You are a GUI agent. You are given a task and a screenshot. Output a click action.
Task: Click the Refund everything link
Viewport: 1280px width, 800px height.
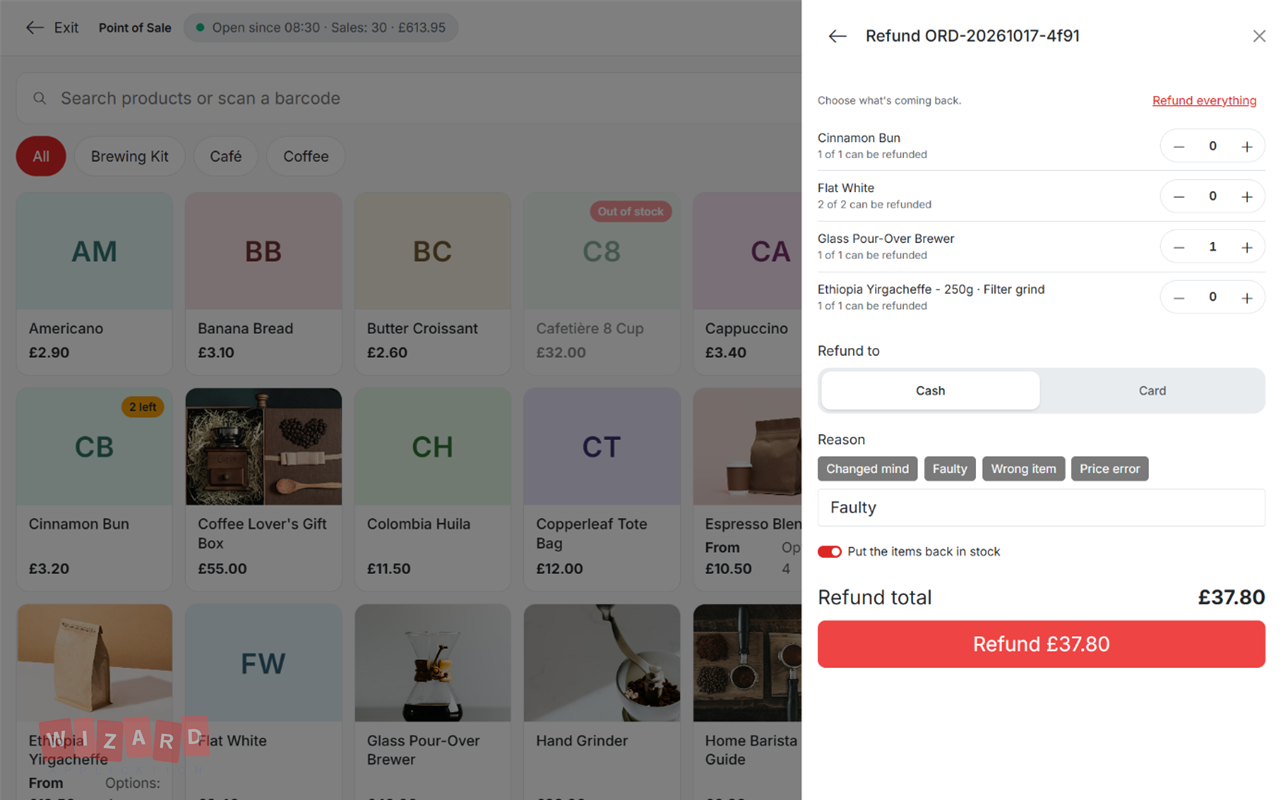tap(1204, 101)
